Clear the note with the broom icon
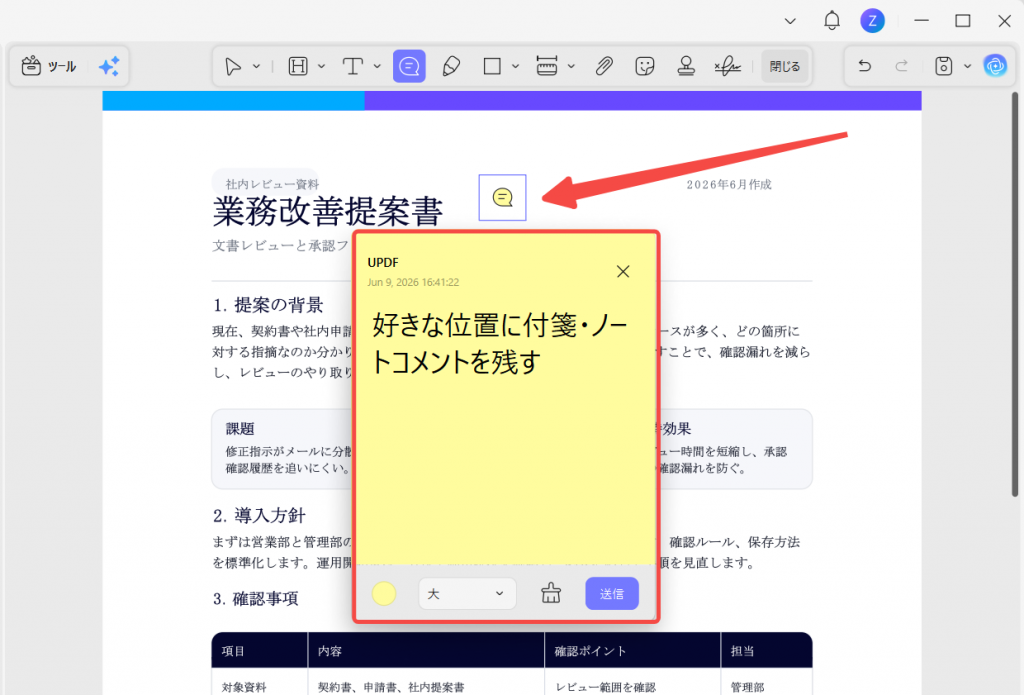1024x695 pixels. point(551,593)
